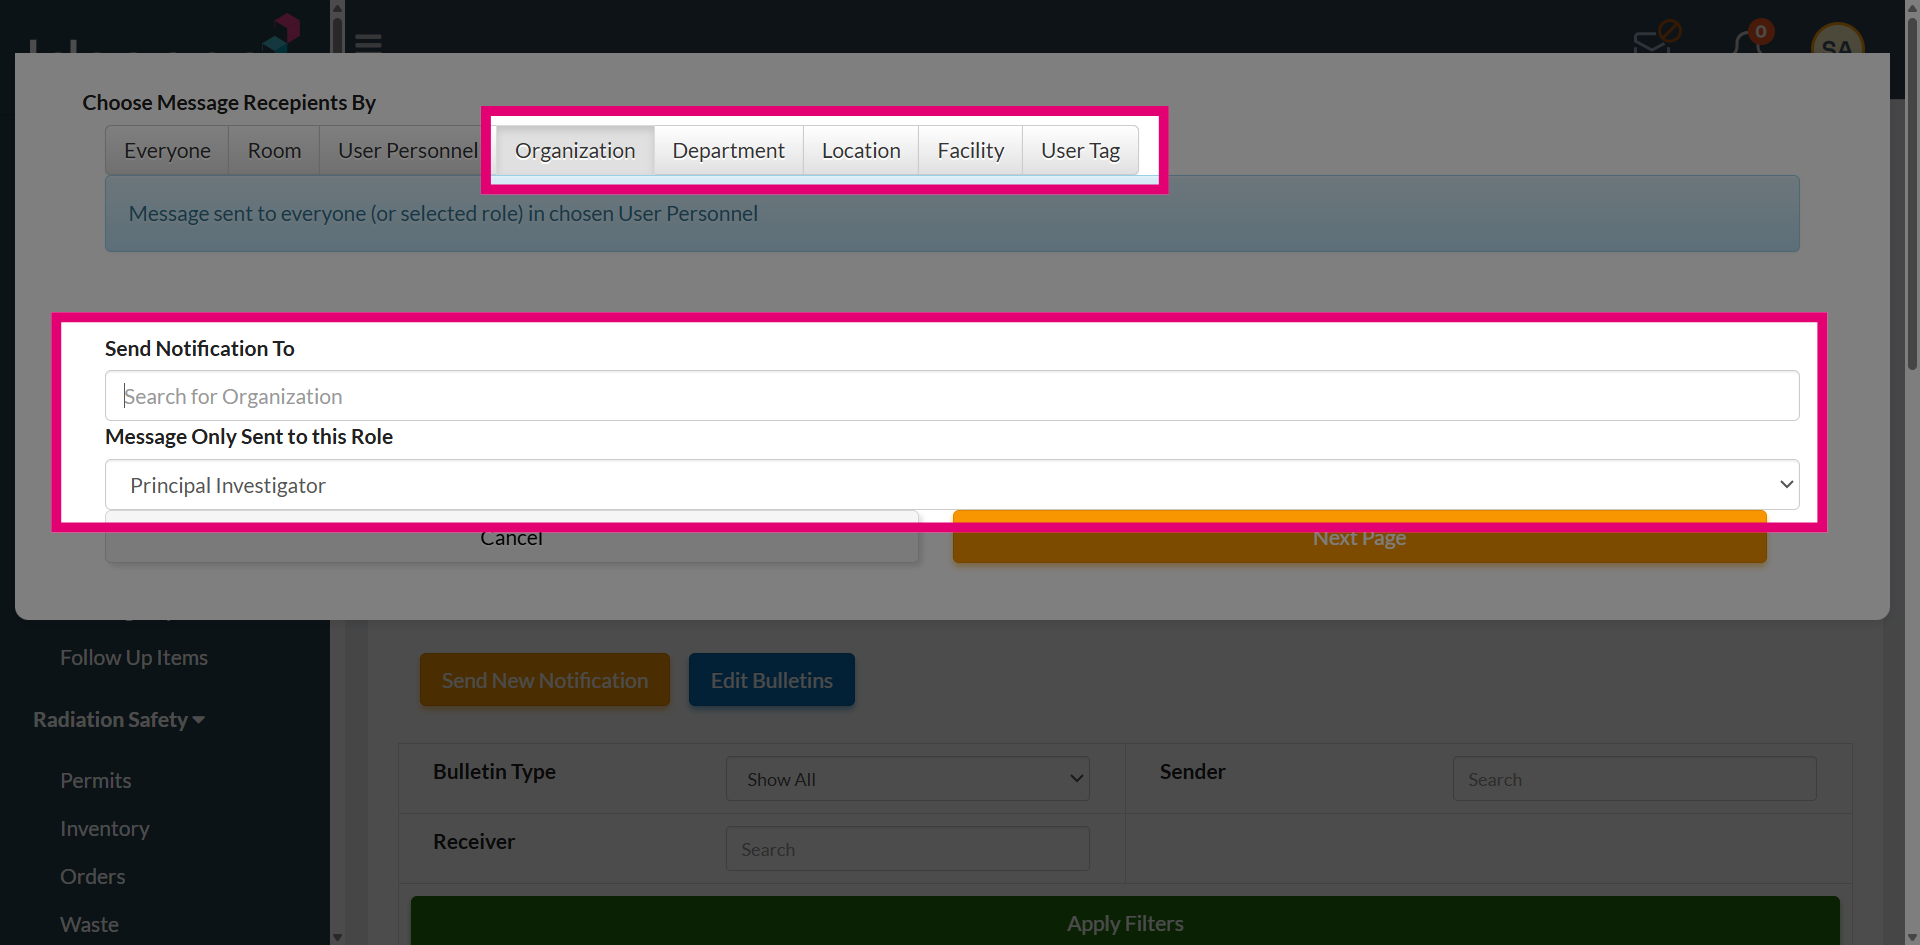Switch to the Organization tab
The image size is (1920, 945).
click(575, 150)
